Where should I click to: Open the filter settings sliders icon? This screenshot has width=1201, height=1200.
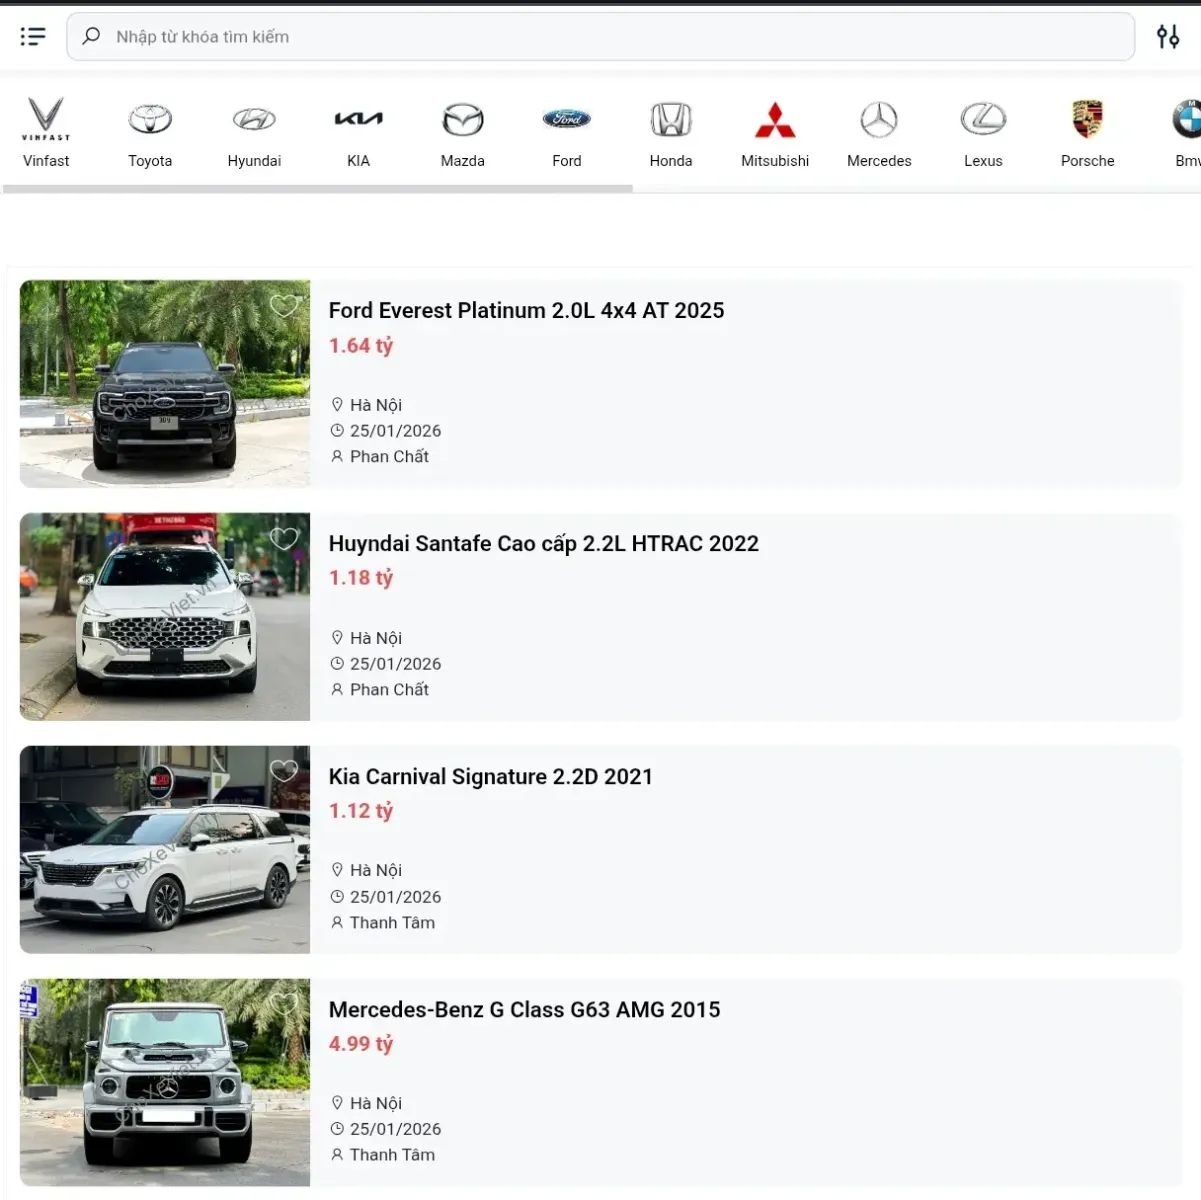pos(1167,37)
